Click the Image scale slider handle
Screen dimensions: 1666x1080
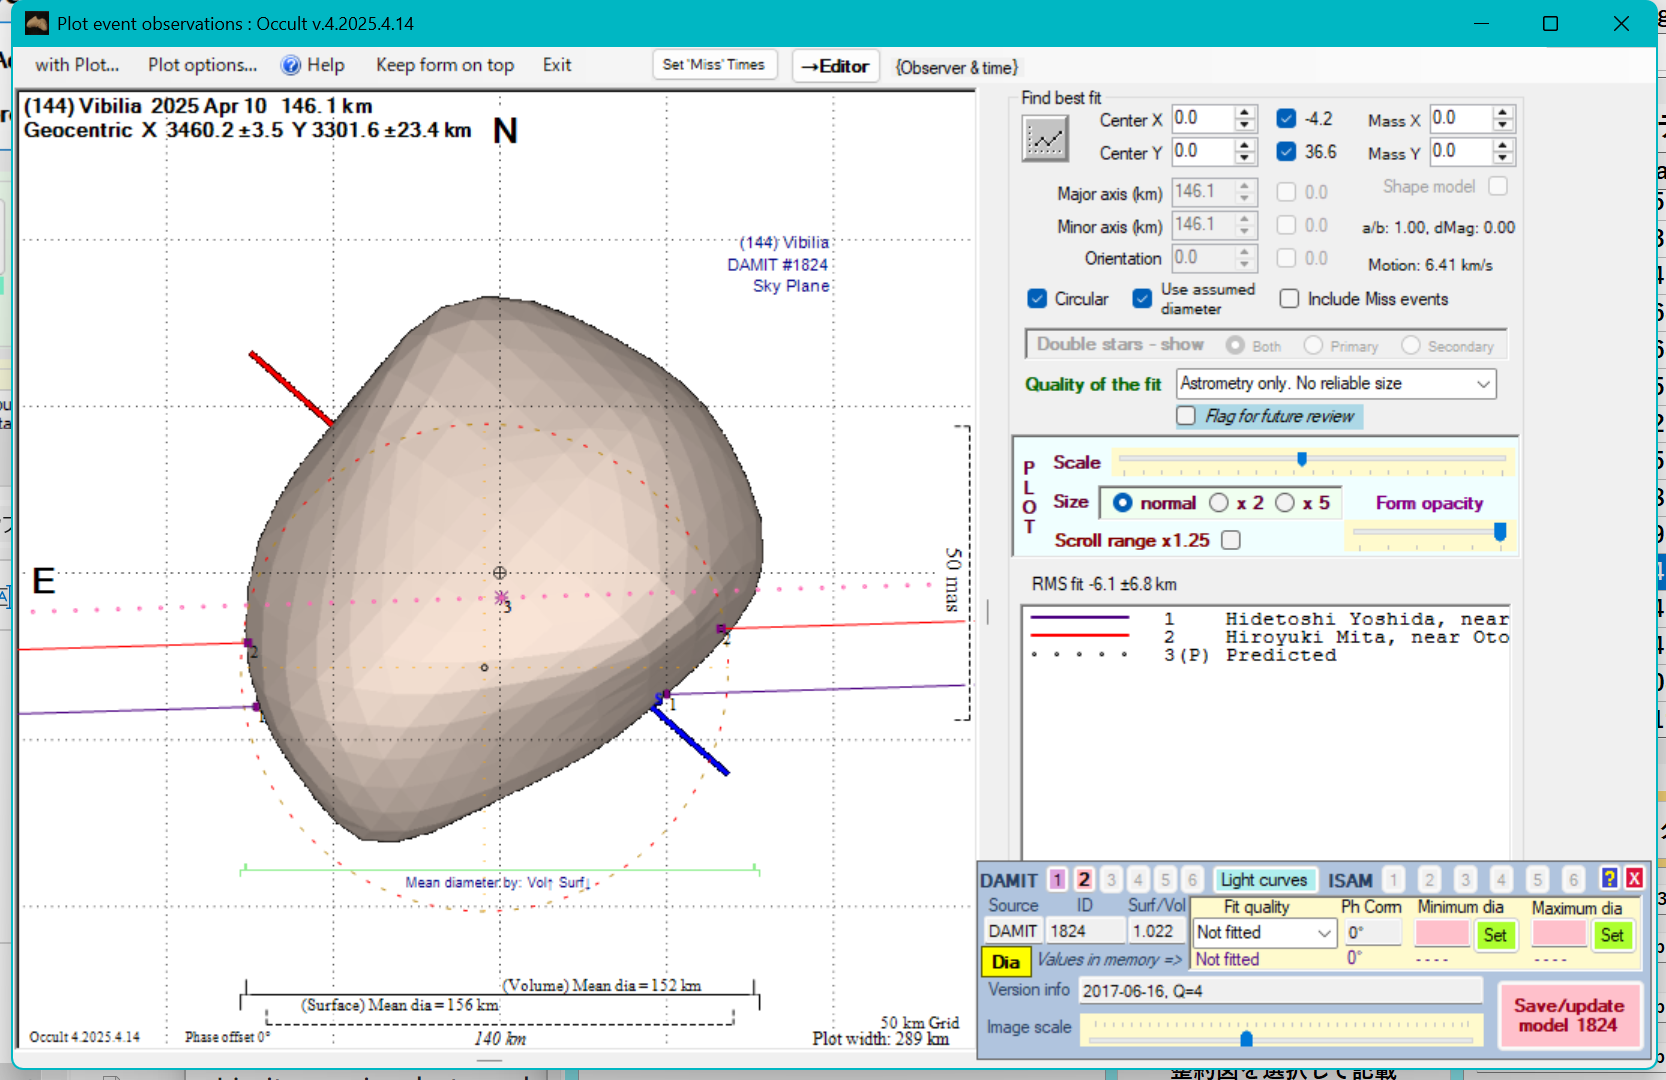tap(1246, 1039)
